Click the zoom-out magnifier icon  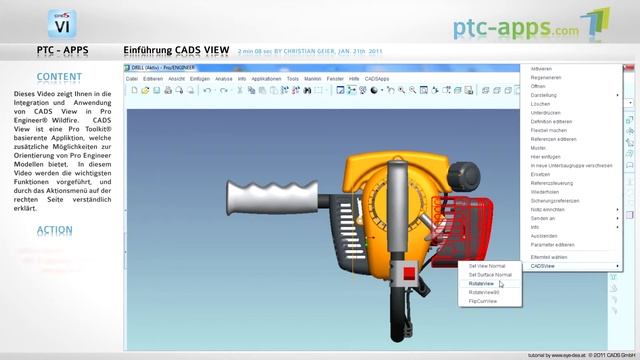413,90
